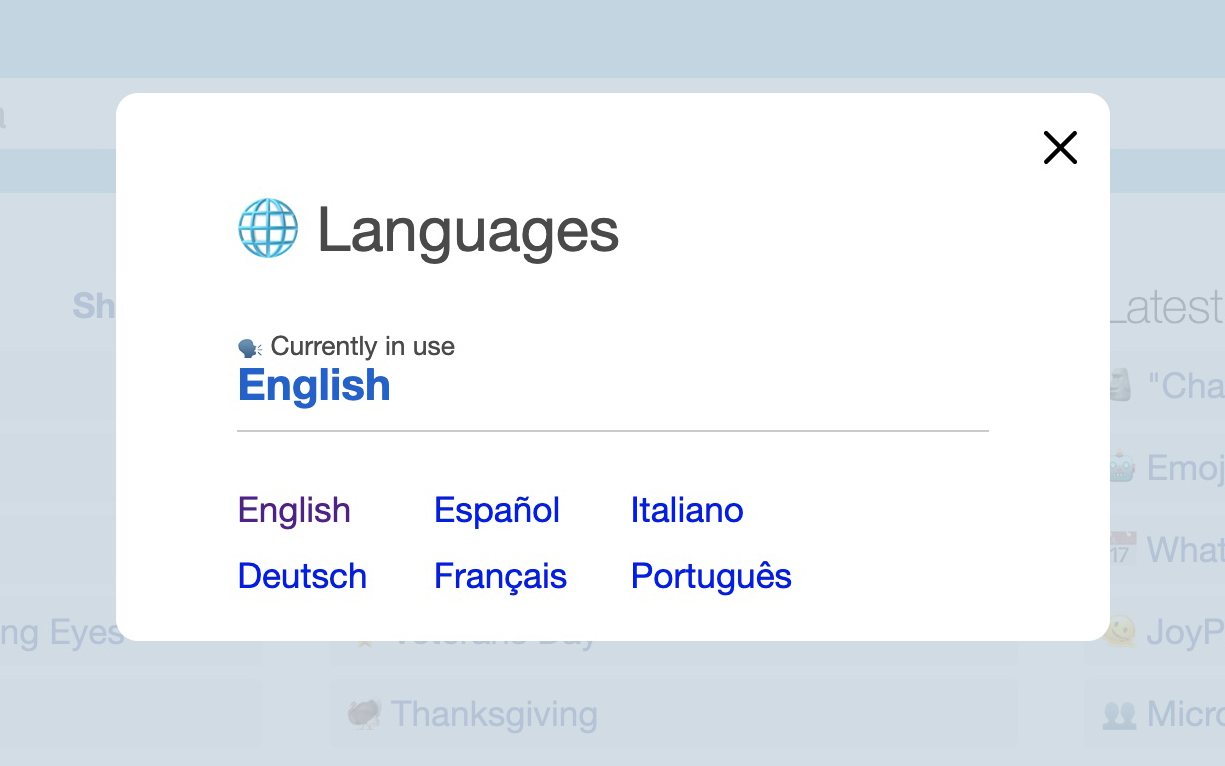Click the robot emoji icon
Screen dimensions: 1225x766
click(x=1122, y=467)
